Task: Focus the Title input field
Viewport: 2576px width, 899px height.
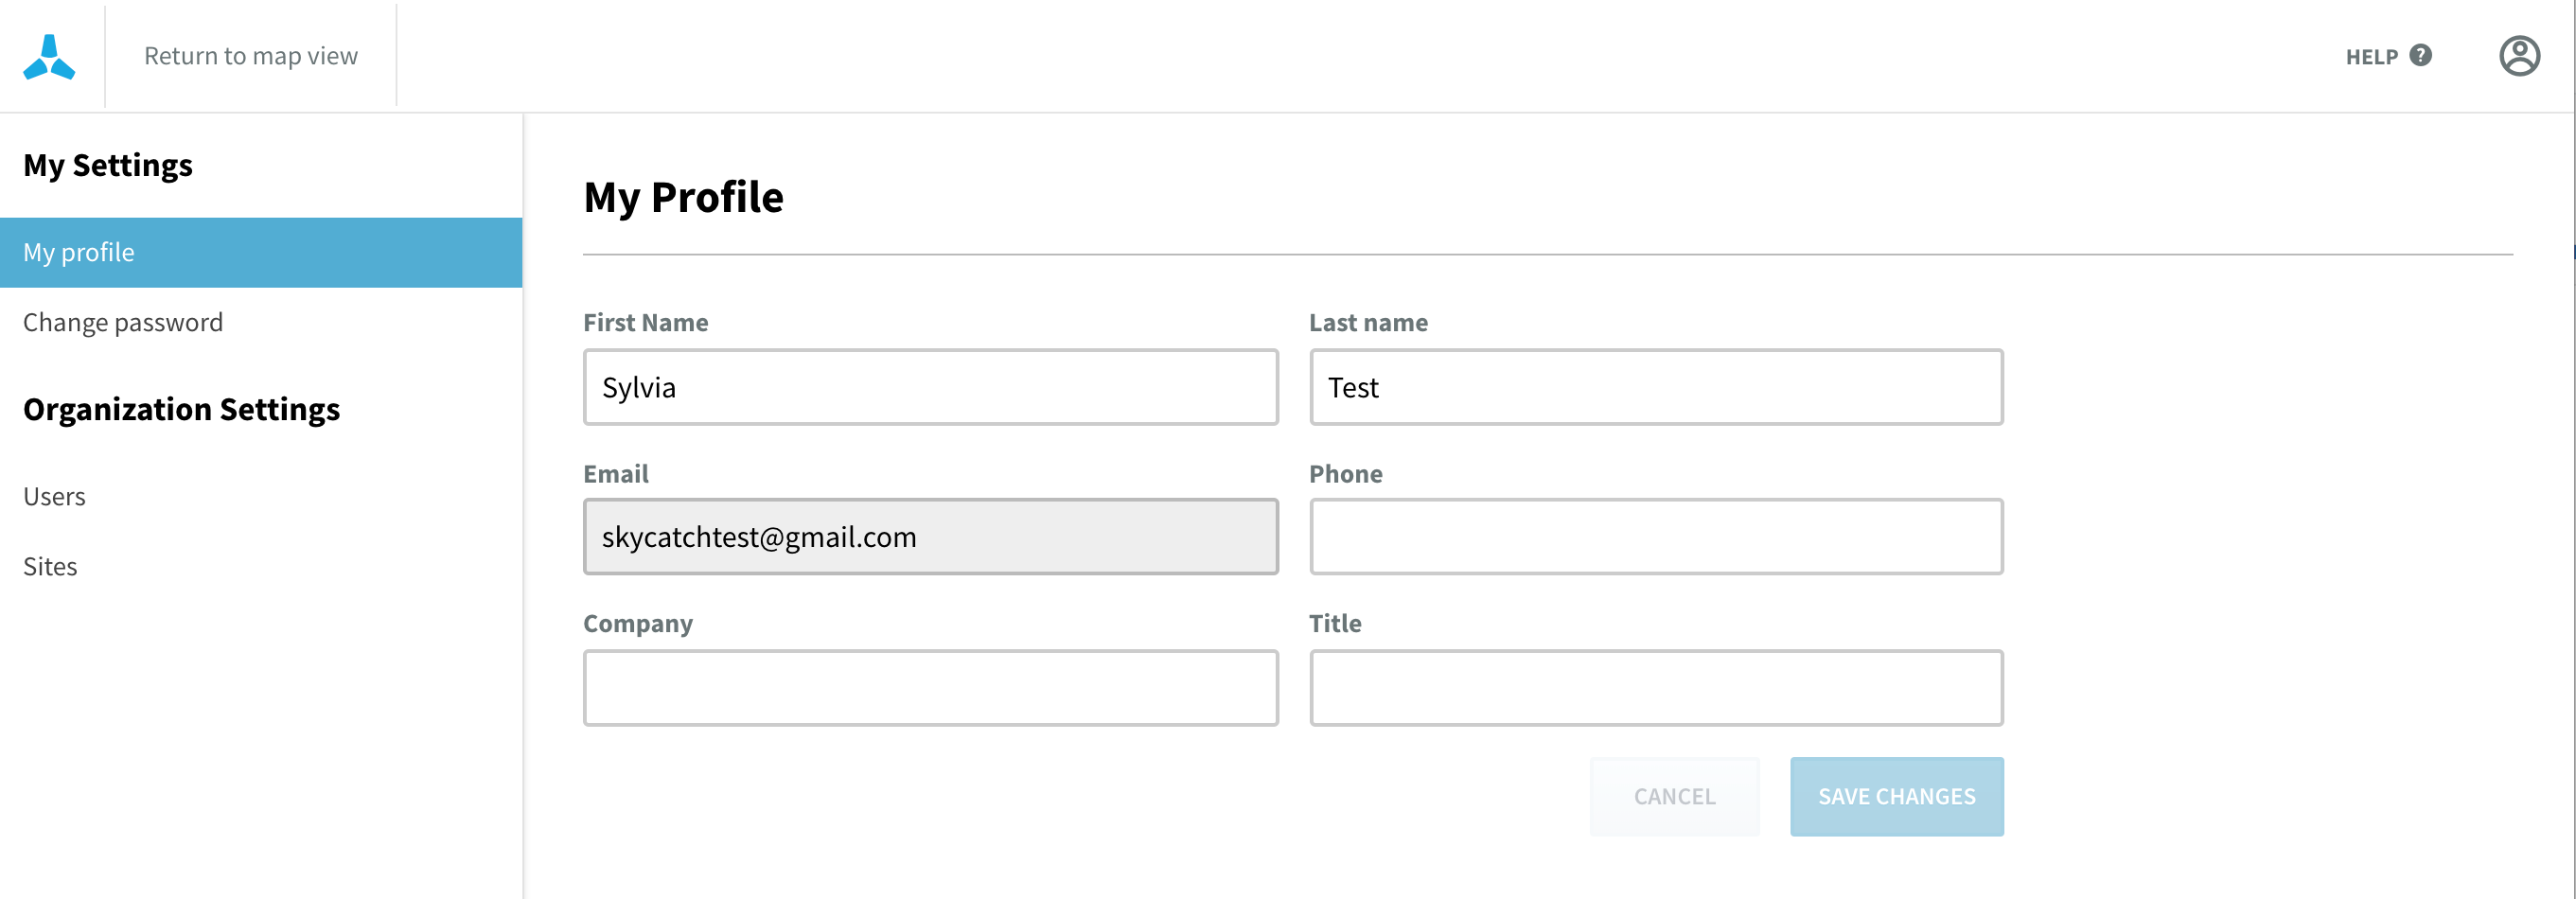Action: [x=1656, y=688]
